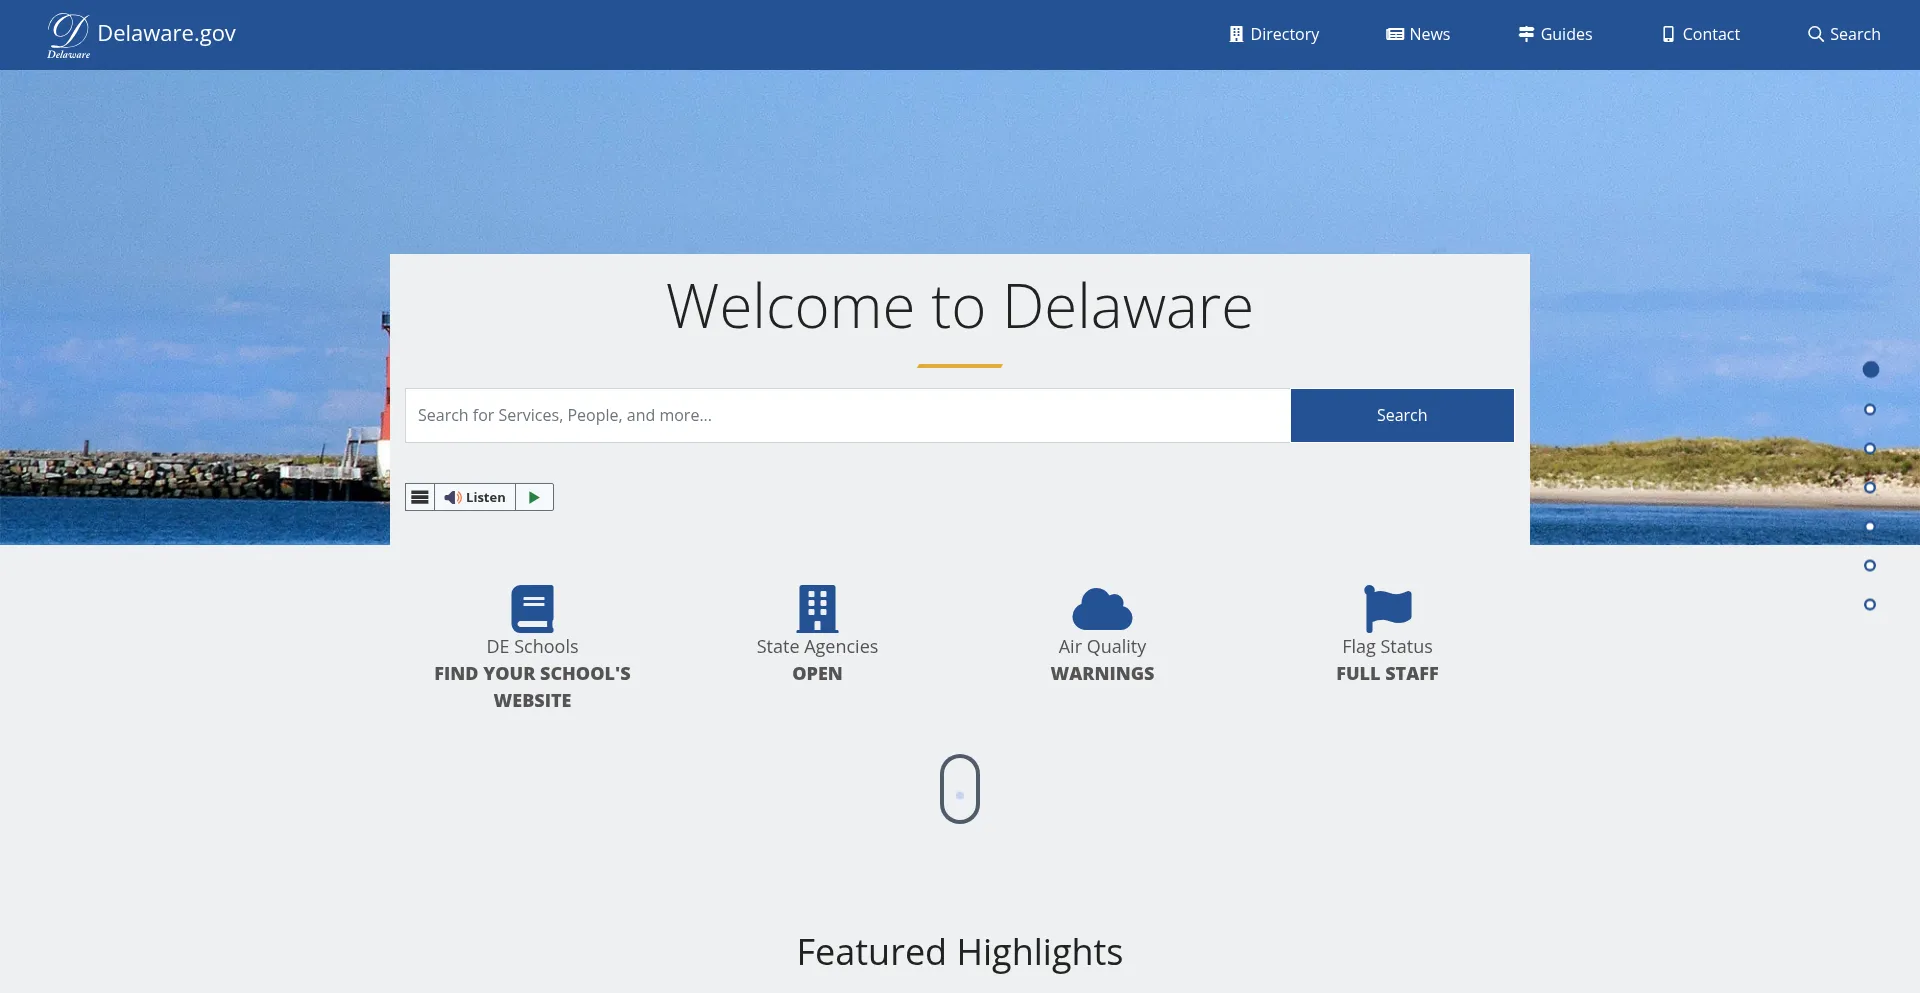Select the last section navigation dot
Viewport: 1920px width, 993px height.
[x=1870, y=605]
